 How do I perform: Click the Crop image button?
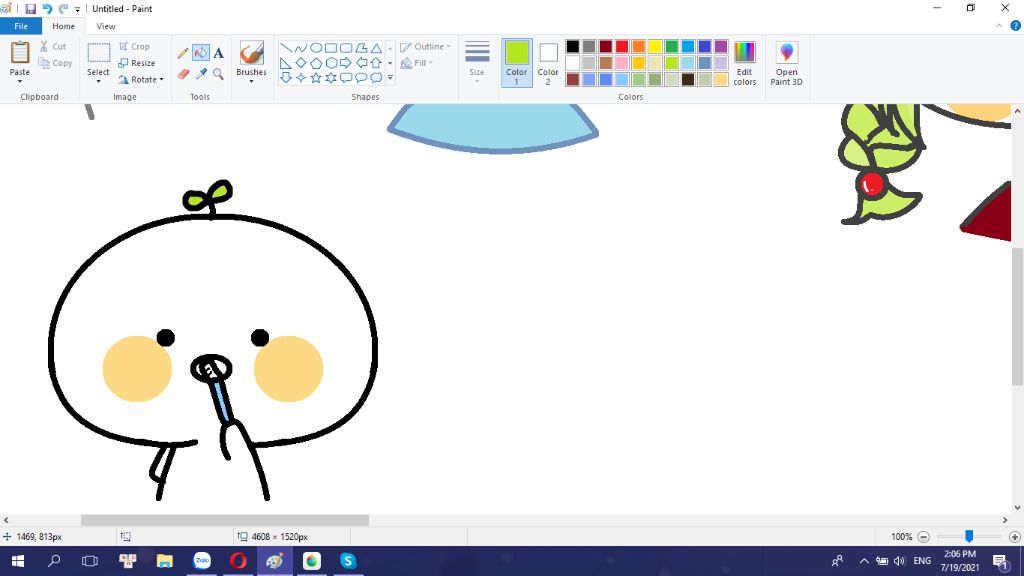click(135, 46)
